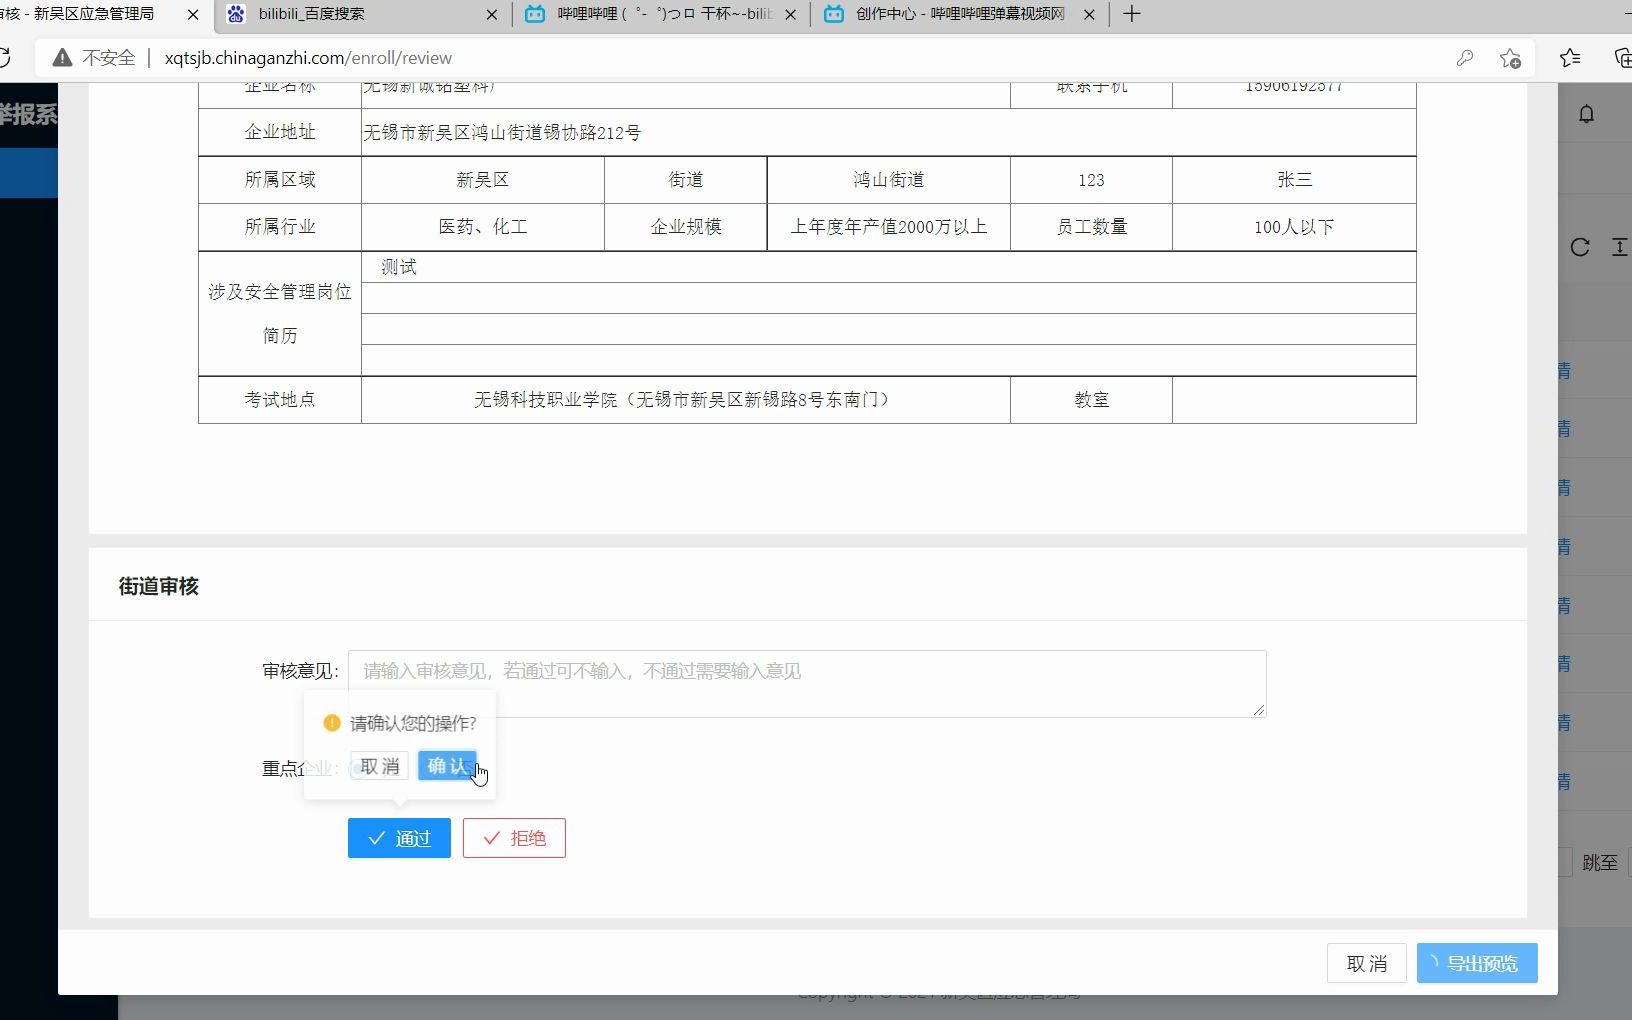Click the password key icon in address bar
Screen dimensions: 1632x1020
(1465, 57)
